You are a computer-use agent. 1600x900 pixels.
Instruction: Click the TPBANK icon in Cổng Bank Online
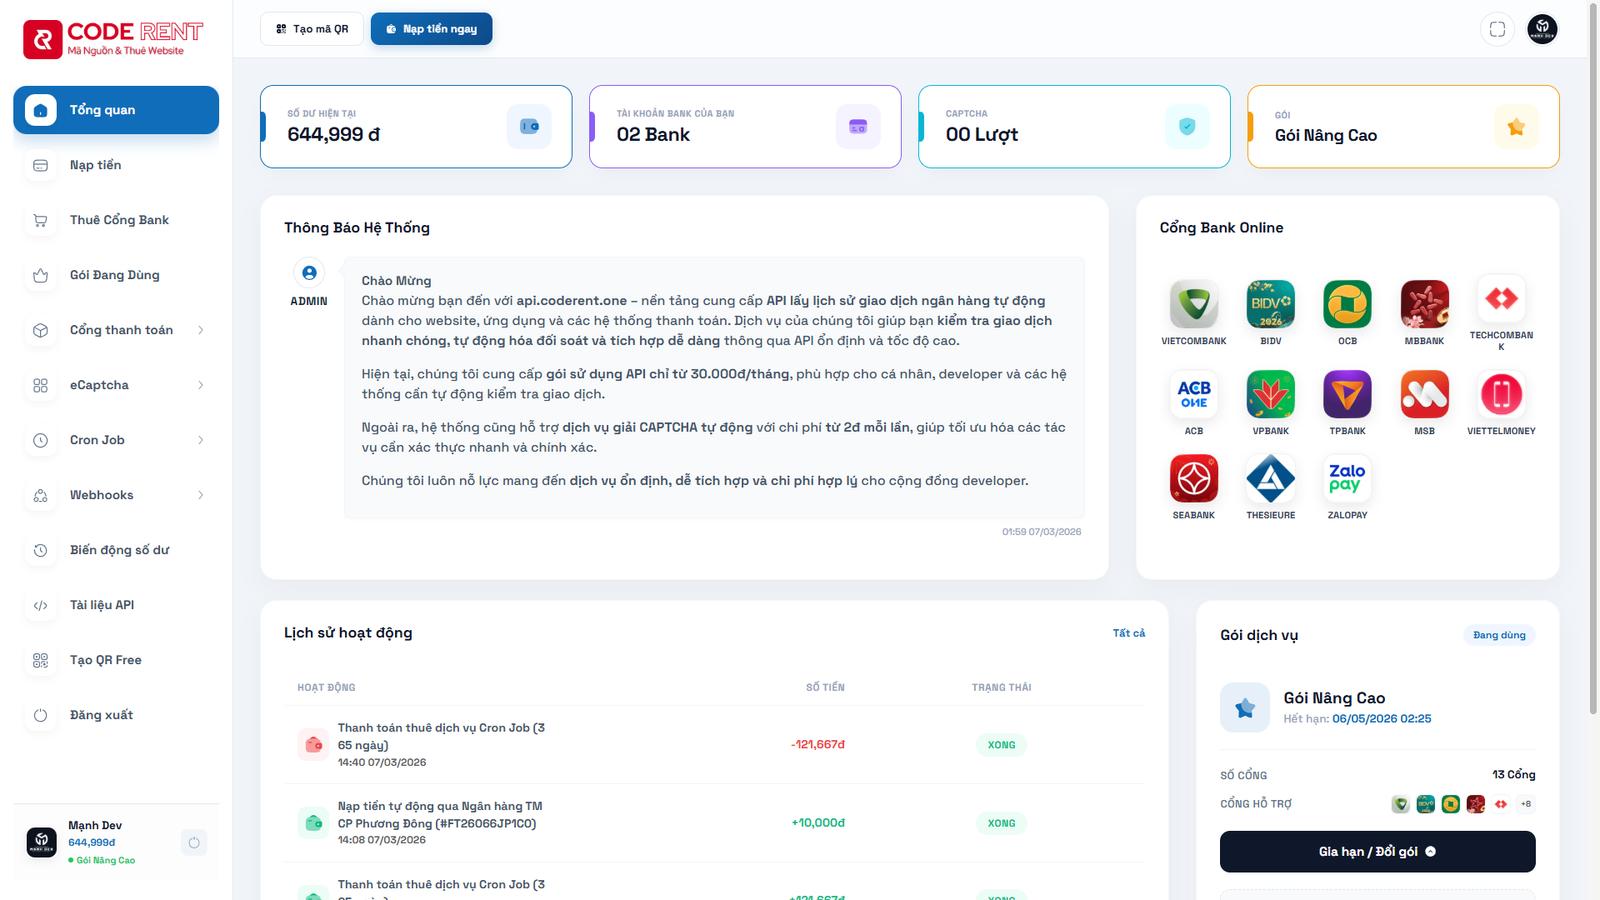click(1347, 396)
